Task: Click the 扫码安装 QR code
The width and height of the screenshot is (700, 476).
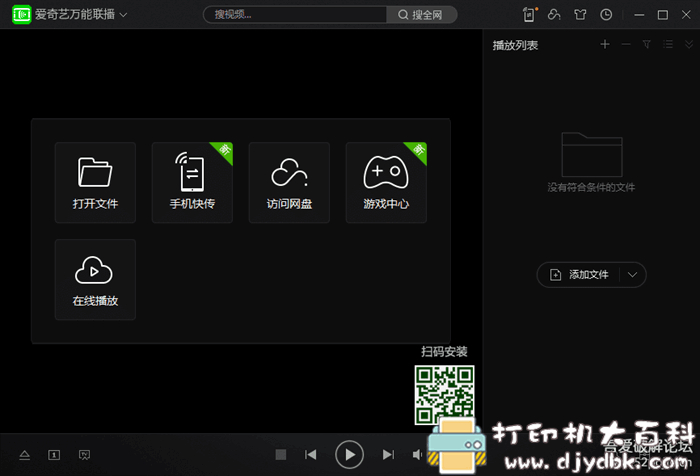Action: [444, 395]
